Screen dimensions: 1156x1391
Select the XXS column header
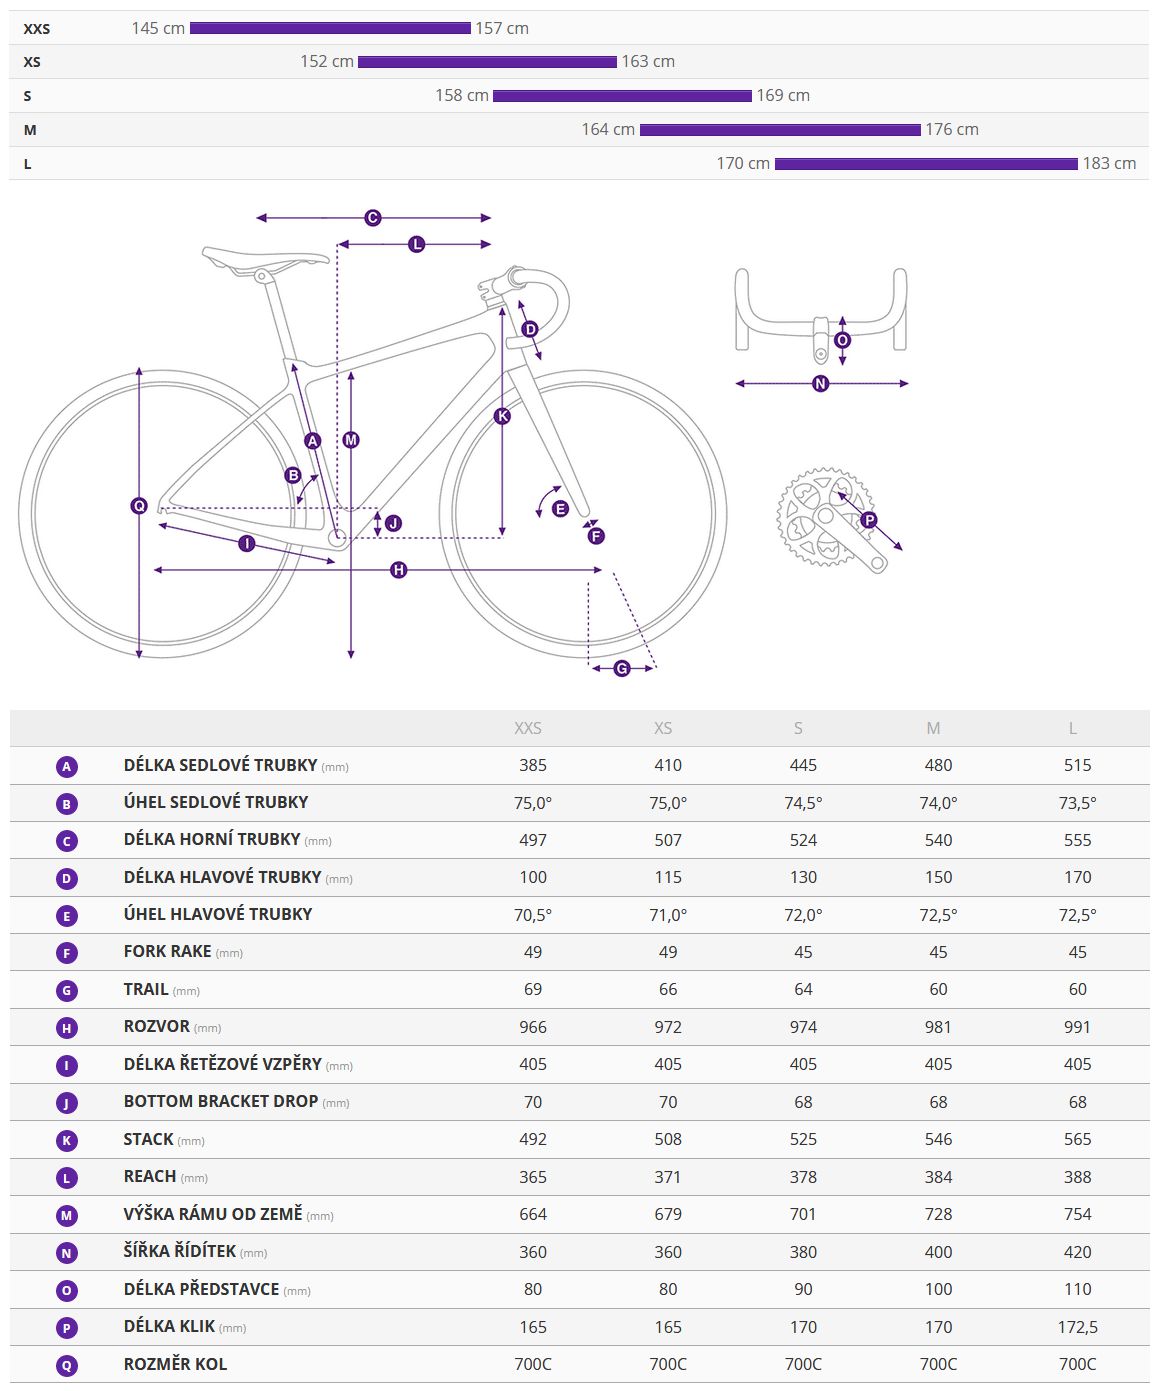click(x=528, y=728)
